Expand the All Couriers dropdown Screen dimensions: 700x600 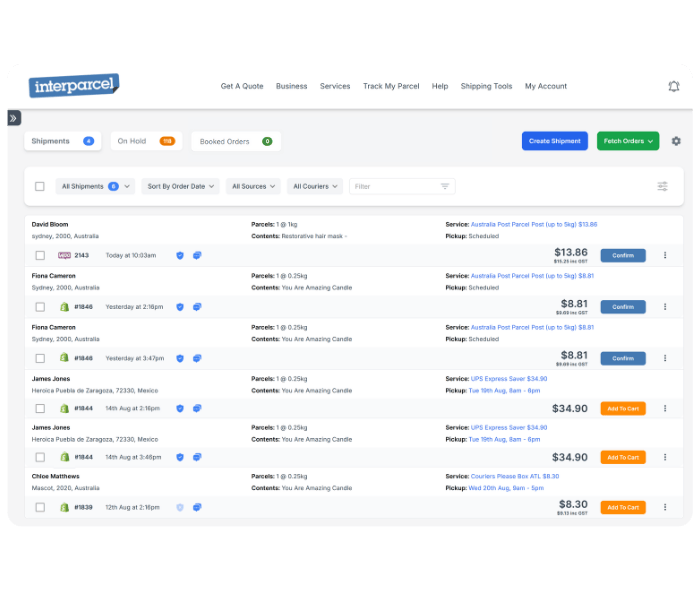(316, 186)
